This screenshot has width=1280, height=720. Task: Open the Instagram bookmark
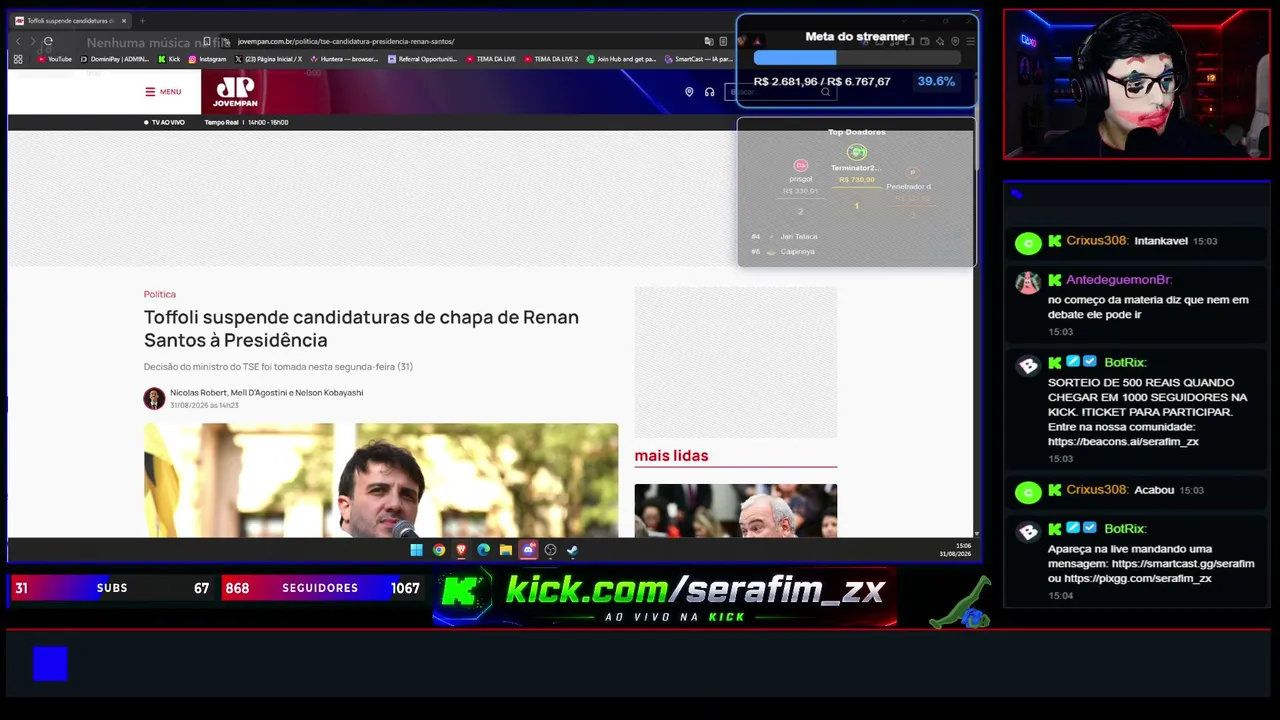(x=207, y=59)
